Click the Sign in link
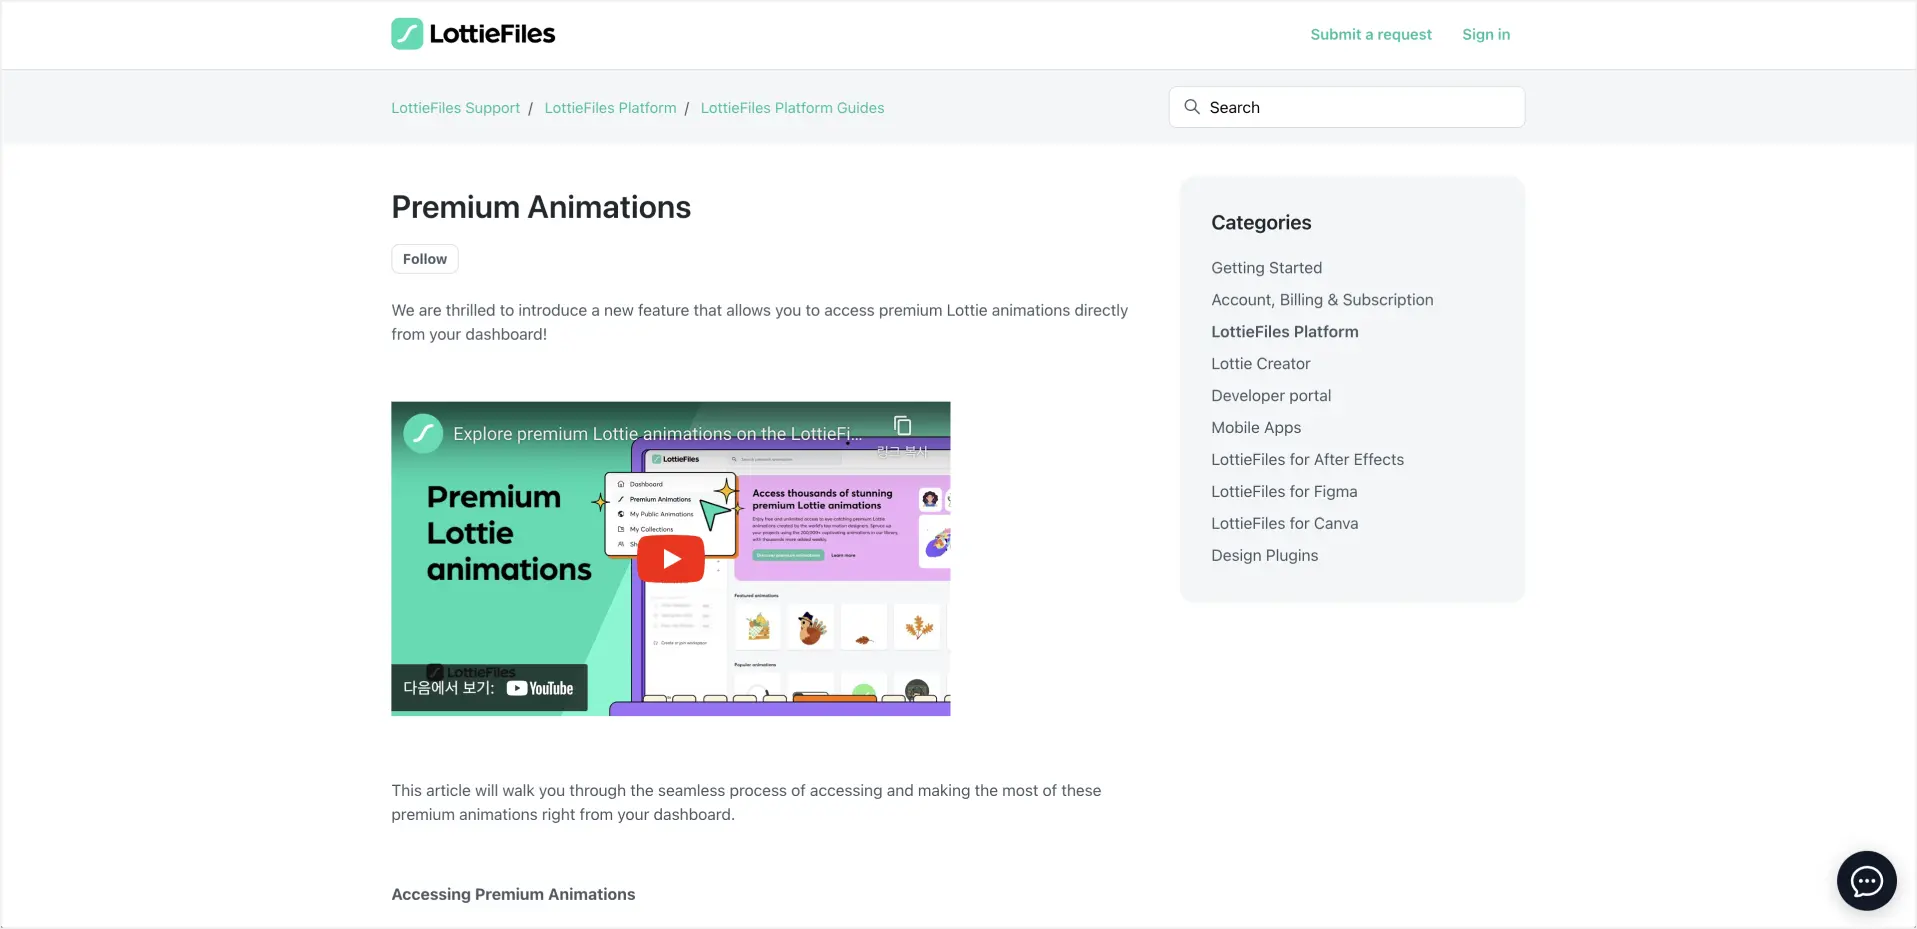Screen dimensions: 1917x929 pos(1486,34)
